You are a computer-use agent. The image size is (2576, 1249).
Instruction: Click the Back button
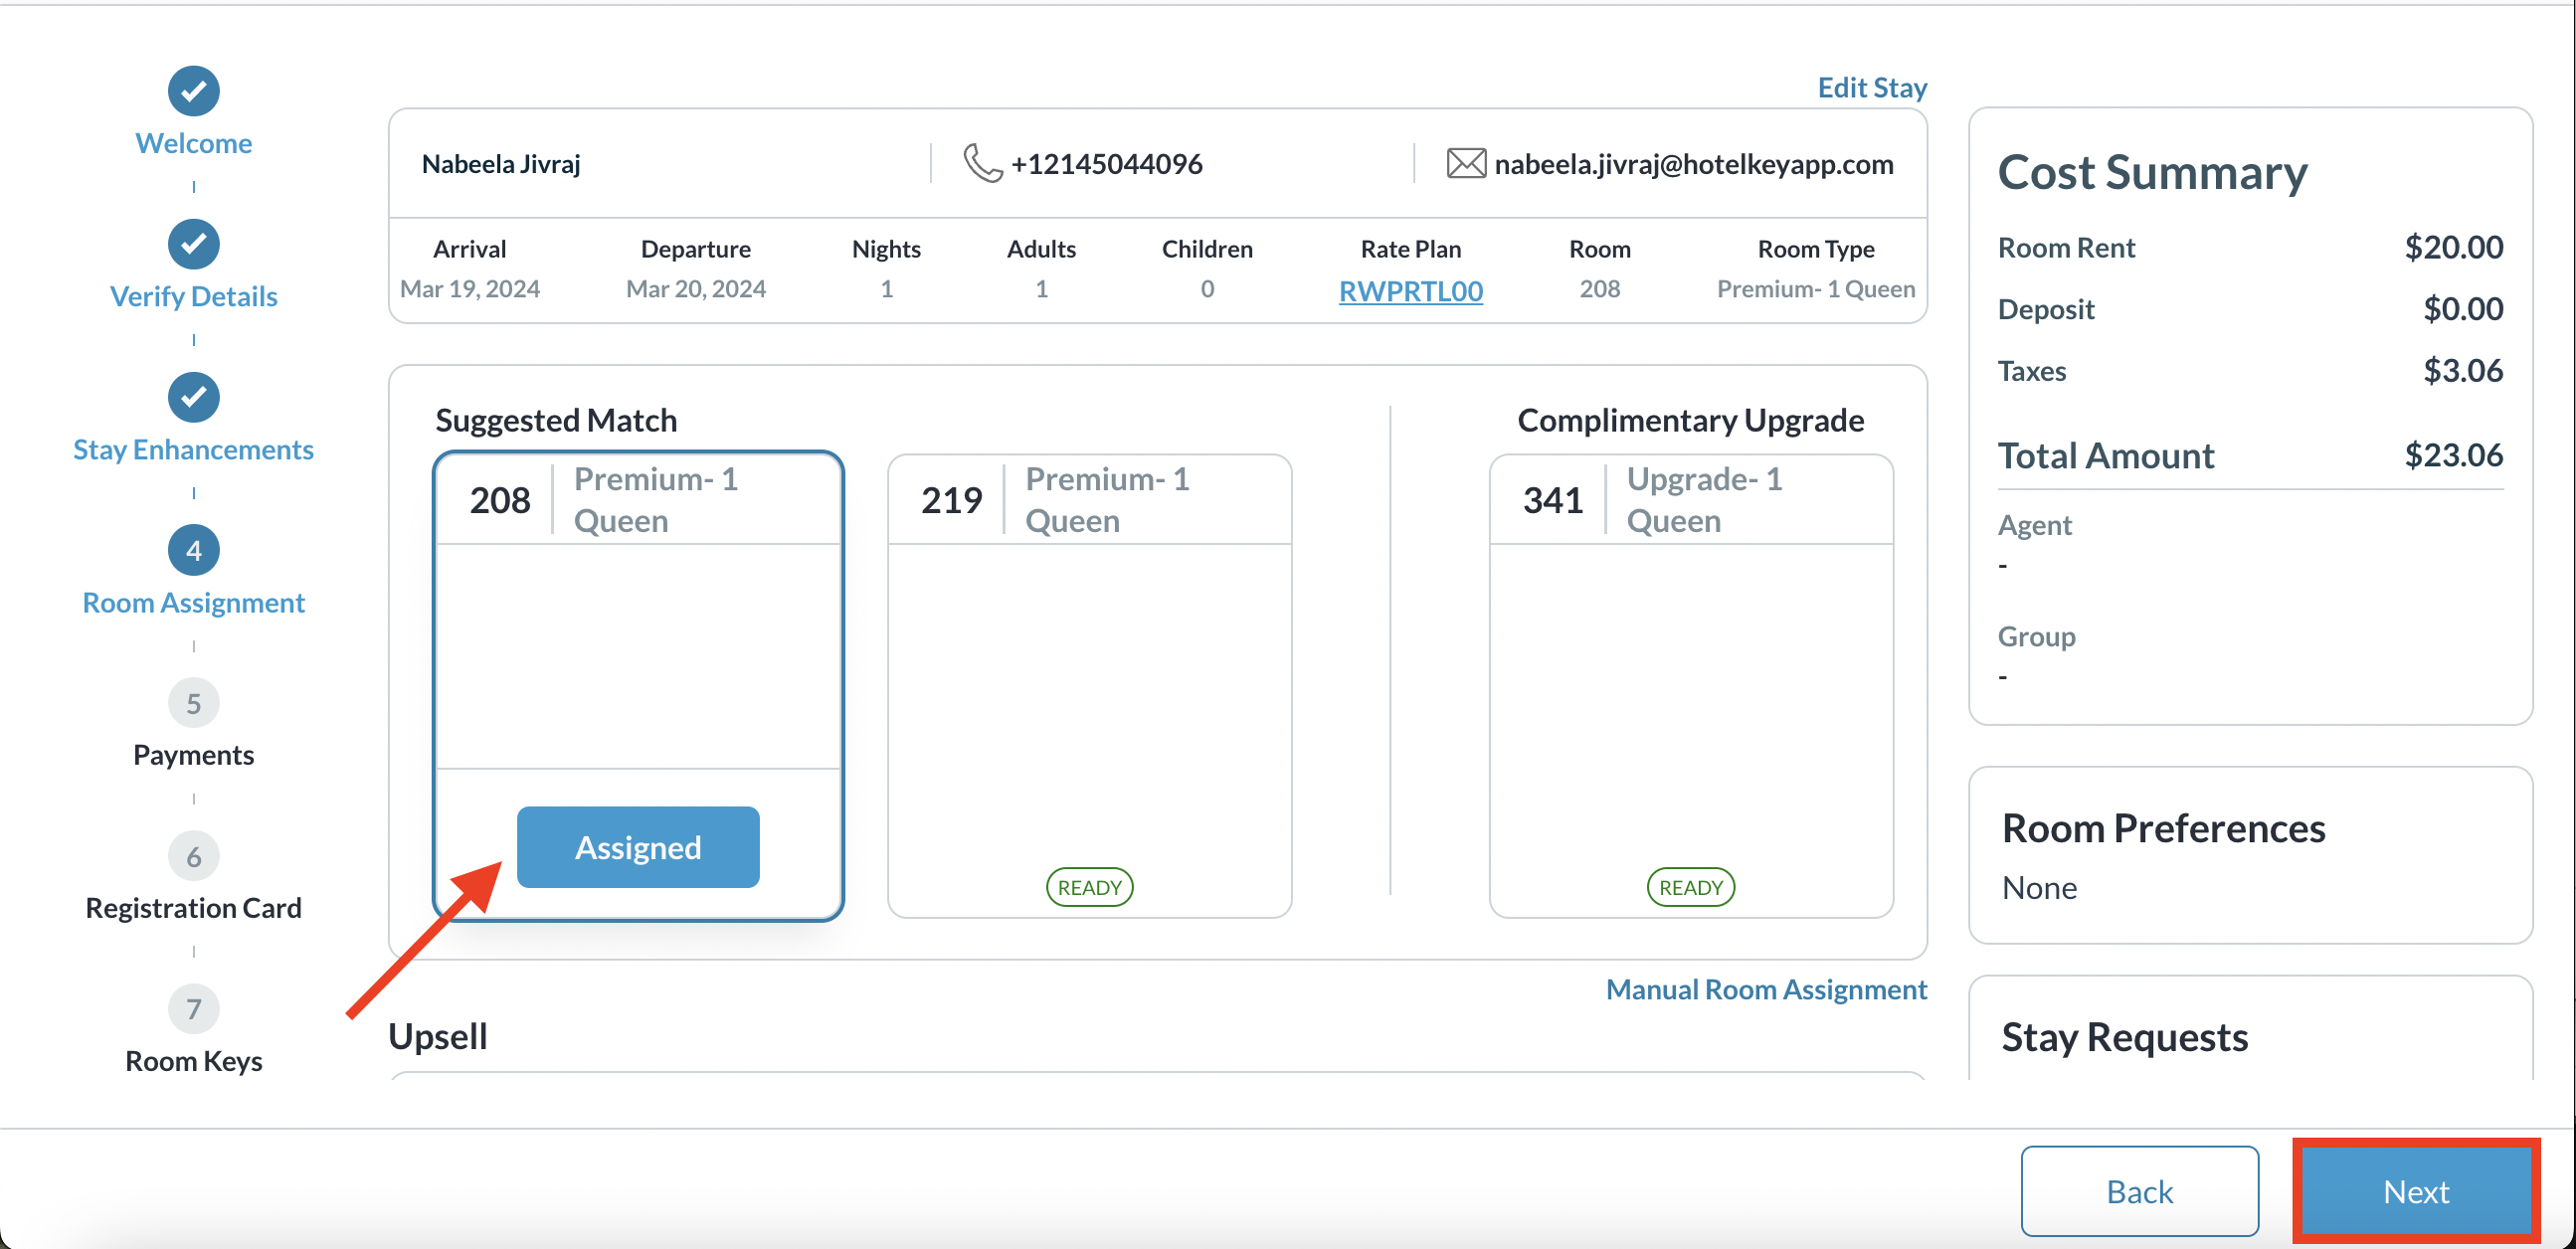pos(2139,1191)
